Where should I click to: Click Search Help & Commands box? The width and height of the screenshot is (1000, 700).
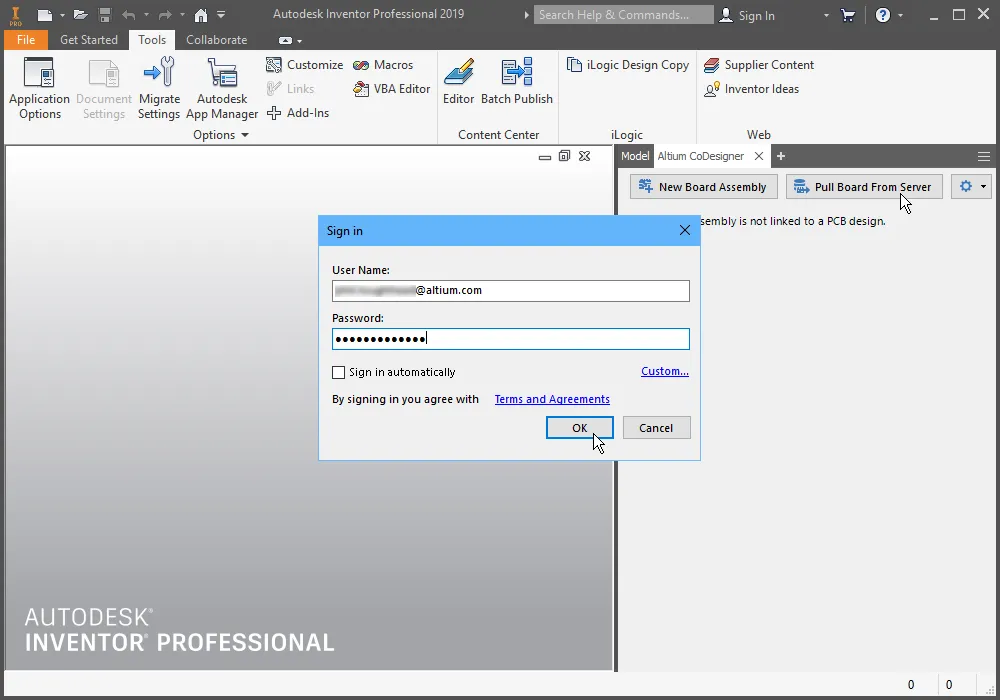click(623, 15)
